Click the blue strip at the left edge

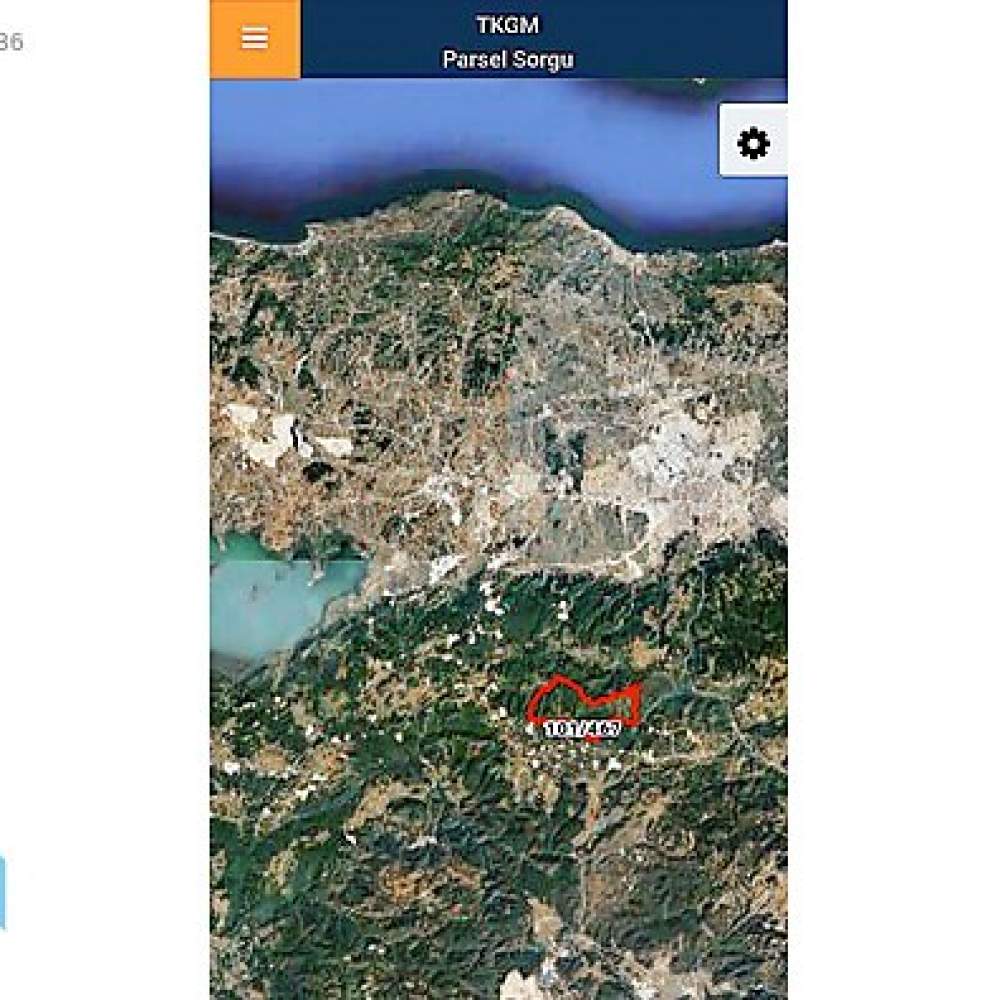pyautogui.click(x=3, y=892)
